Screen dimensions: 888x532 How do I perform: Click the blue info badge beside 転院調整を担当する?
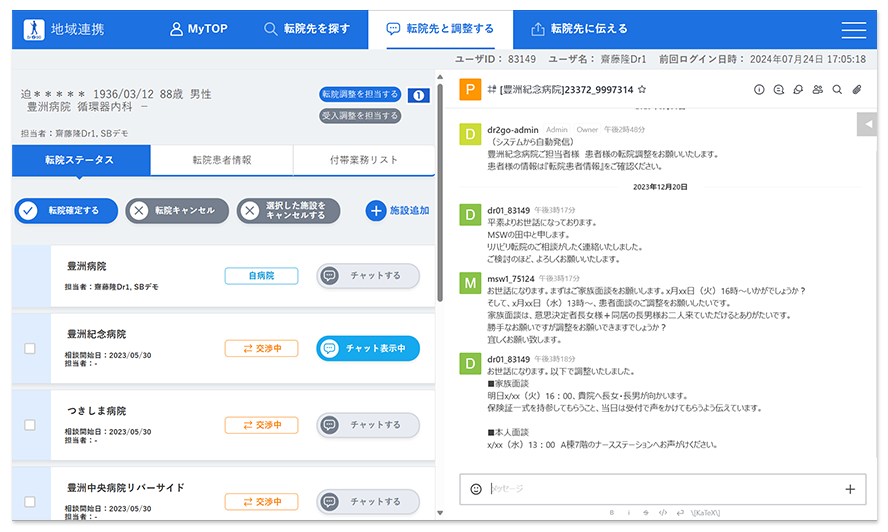click(419, 95)
